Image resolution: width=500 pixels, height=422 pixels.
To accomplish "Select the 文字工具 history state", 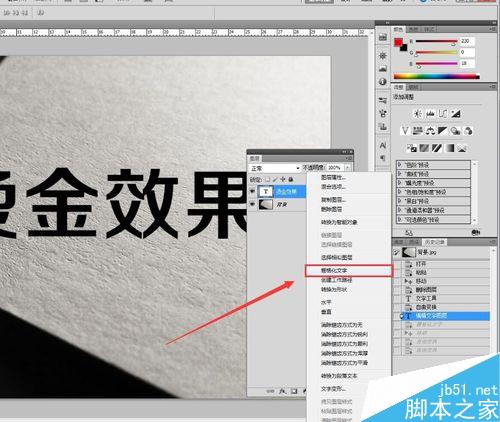I will click(x=446, y=298).
